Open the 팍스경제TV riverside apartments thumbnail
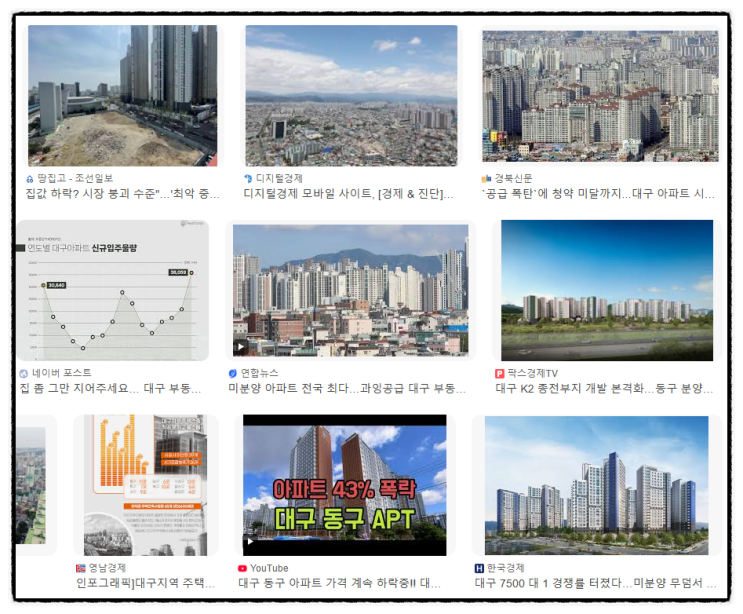The image size is (743, 614). tap(607, 290)
